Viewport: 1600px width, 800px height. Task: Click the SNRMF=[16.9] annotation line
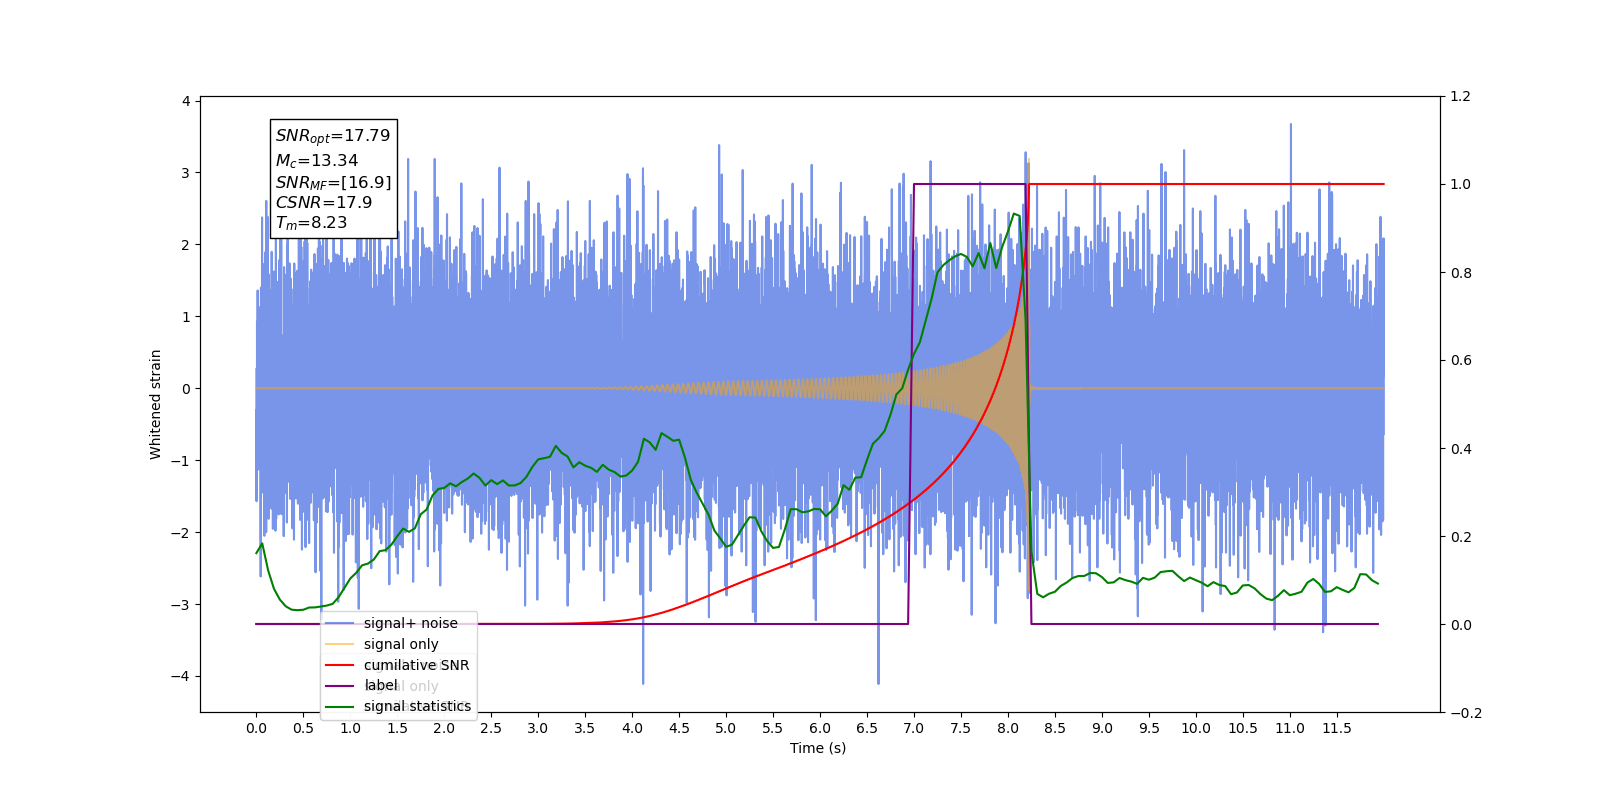point(333,182)
